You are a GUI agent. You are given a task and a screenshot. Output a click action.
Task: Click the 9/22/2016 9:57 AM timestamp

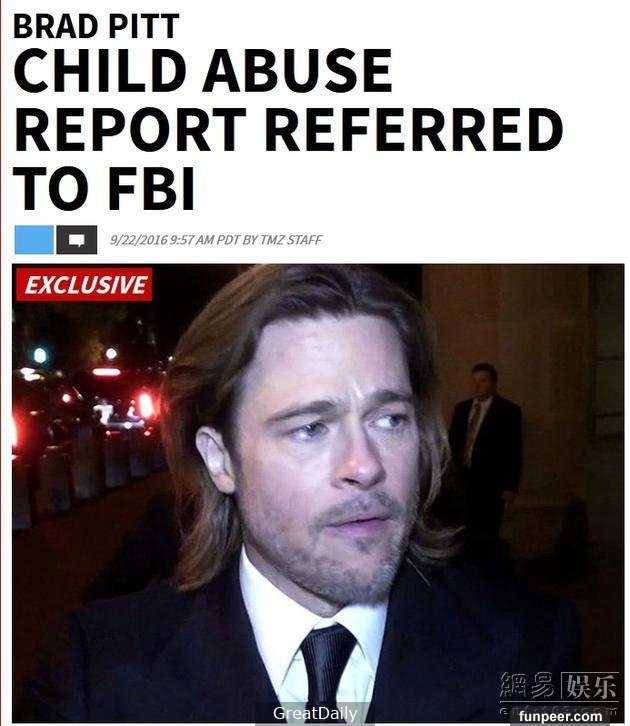162,240
